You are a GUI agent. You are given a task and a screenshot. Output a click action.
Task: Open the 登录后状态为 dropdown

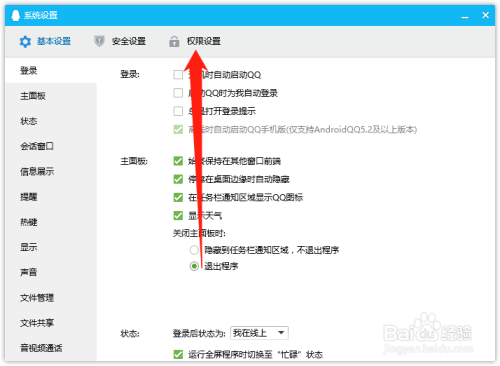tap(259, 333)
